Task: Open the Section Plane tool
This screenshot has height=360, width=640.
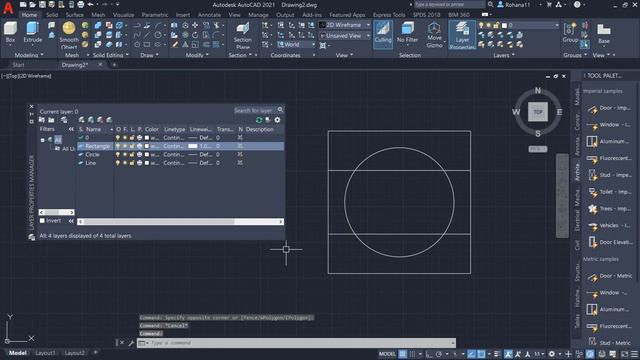Action: [x=242, y=35]
